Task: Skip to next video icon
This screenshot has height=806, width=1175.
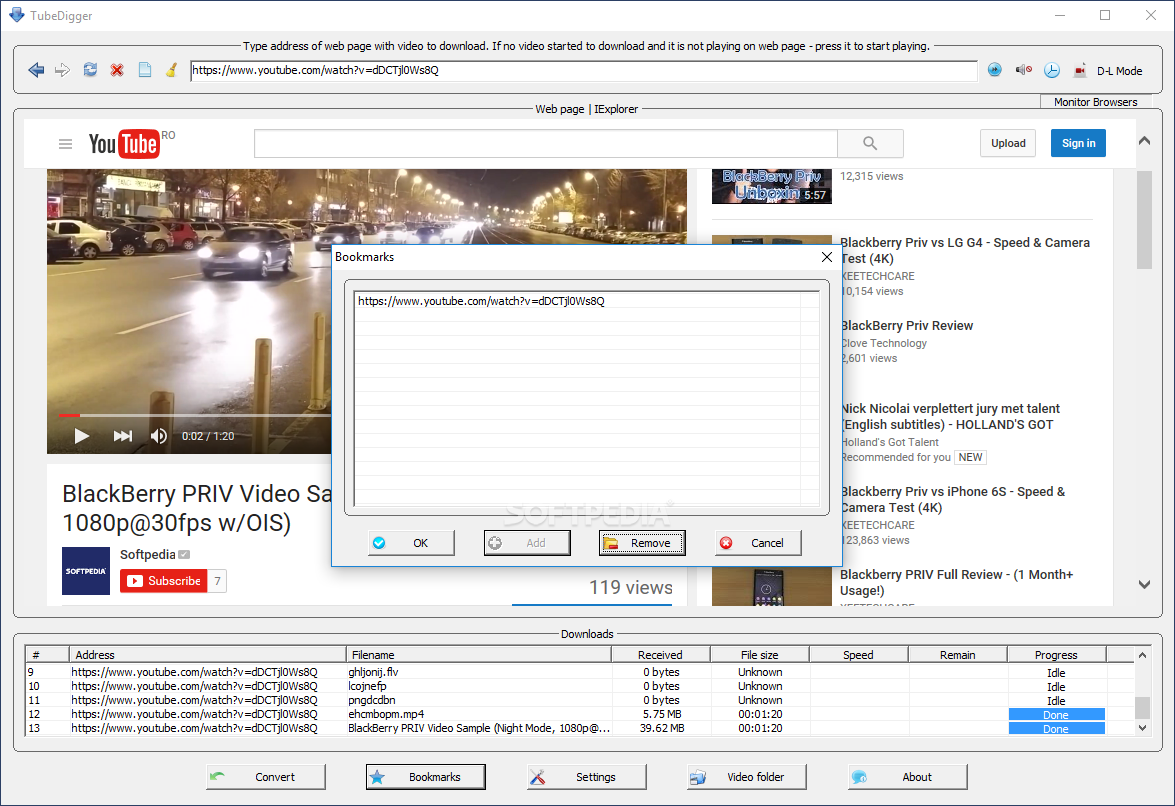Action: (123, 436)
